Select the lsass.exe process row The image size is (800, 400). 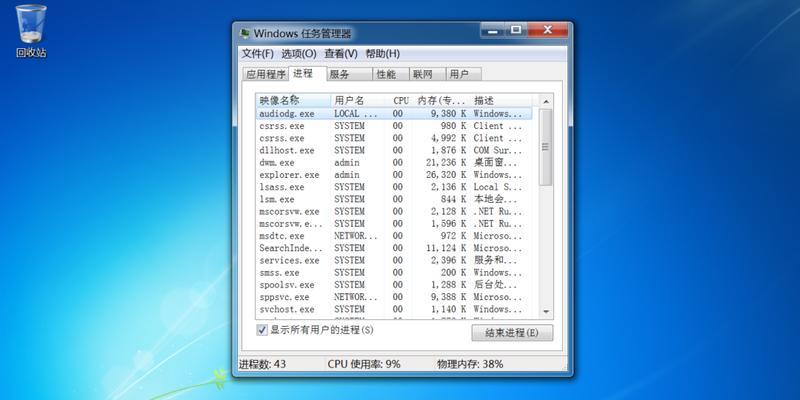[394, 187]
